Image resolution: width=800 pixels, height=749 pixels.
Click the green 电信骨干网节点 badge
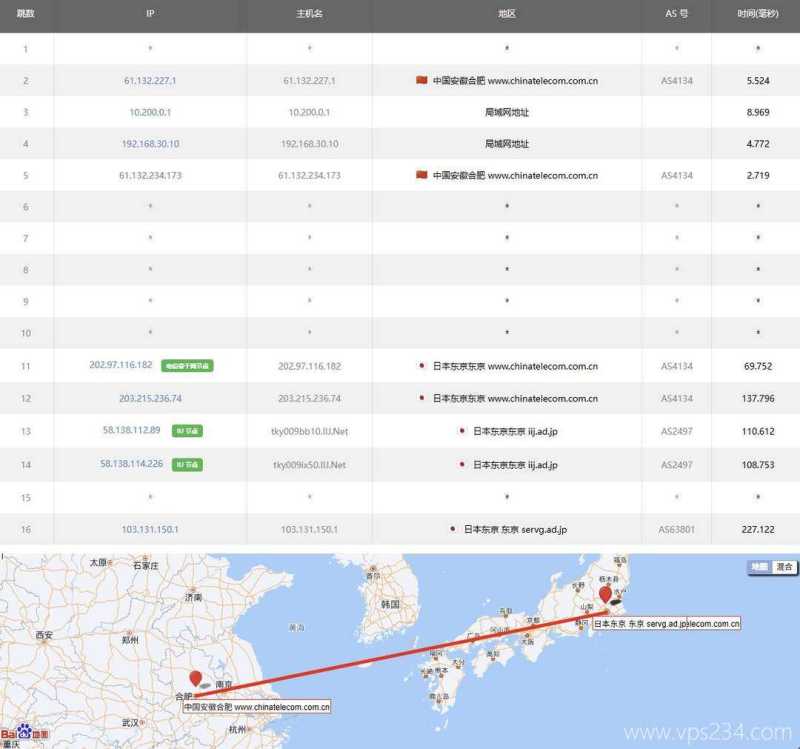[x=188, y=364]
